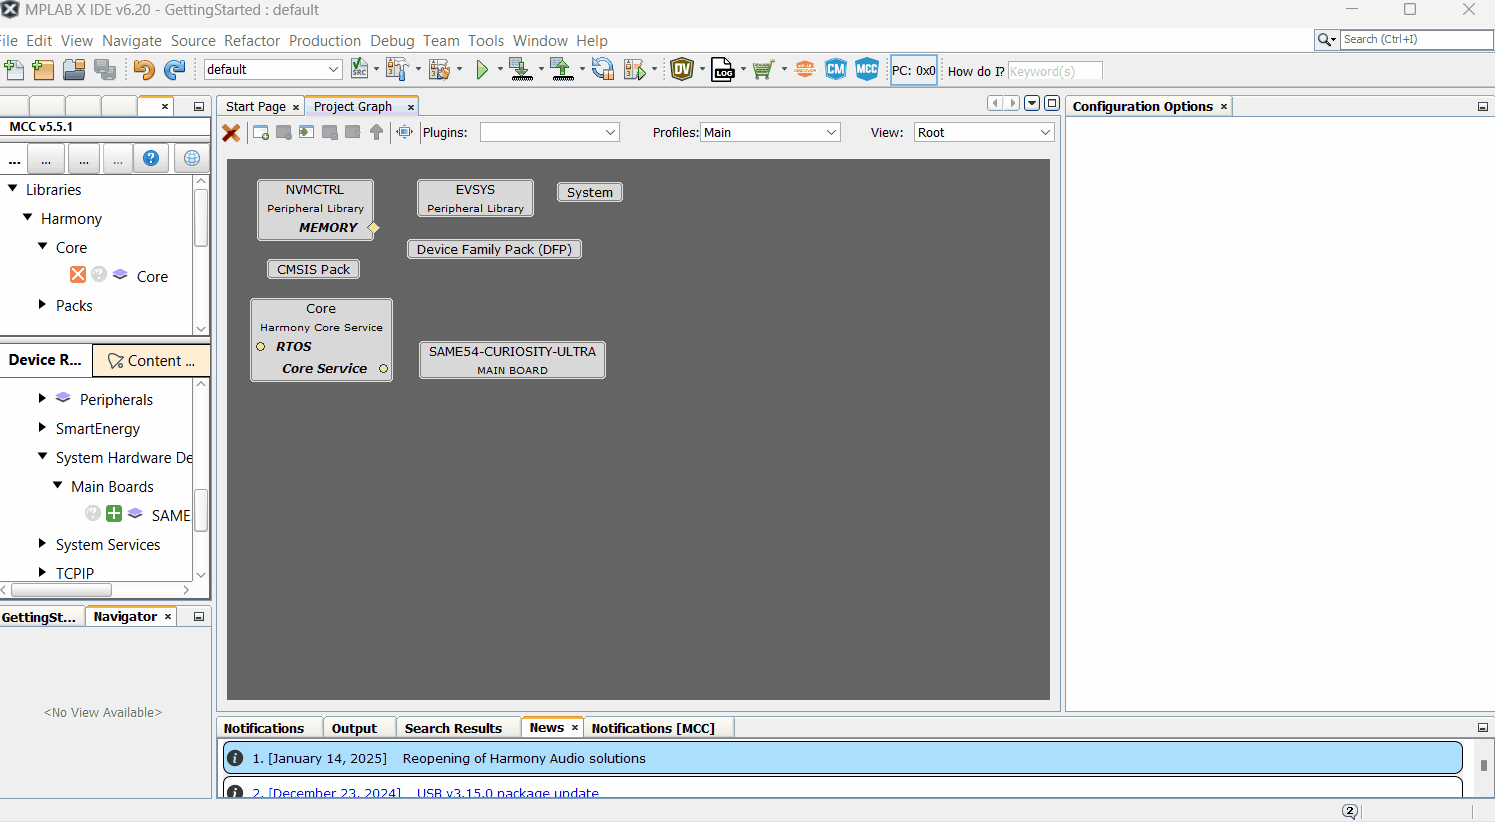Open the Content tab
The height and width of the screenshot is (822, 1495).
tap(151, 360)
